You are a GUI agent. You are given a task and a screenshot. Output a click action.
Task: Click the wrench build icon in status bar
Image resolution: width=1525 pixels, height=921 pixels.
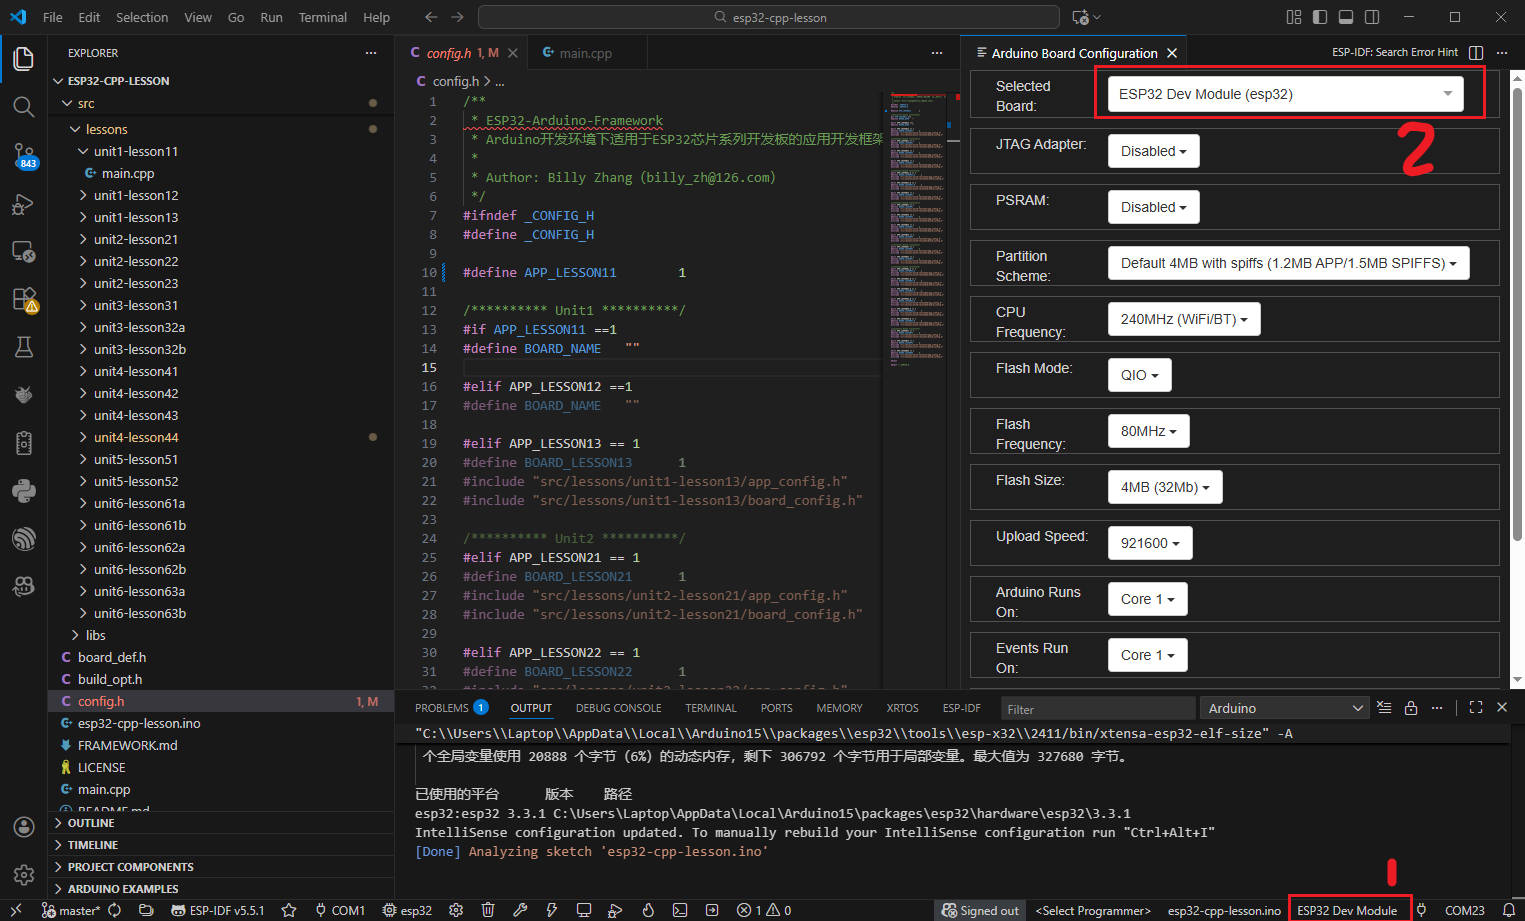coord(520,910)
